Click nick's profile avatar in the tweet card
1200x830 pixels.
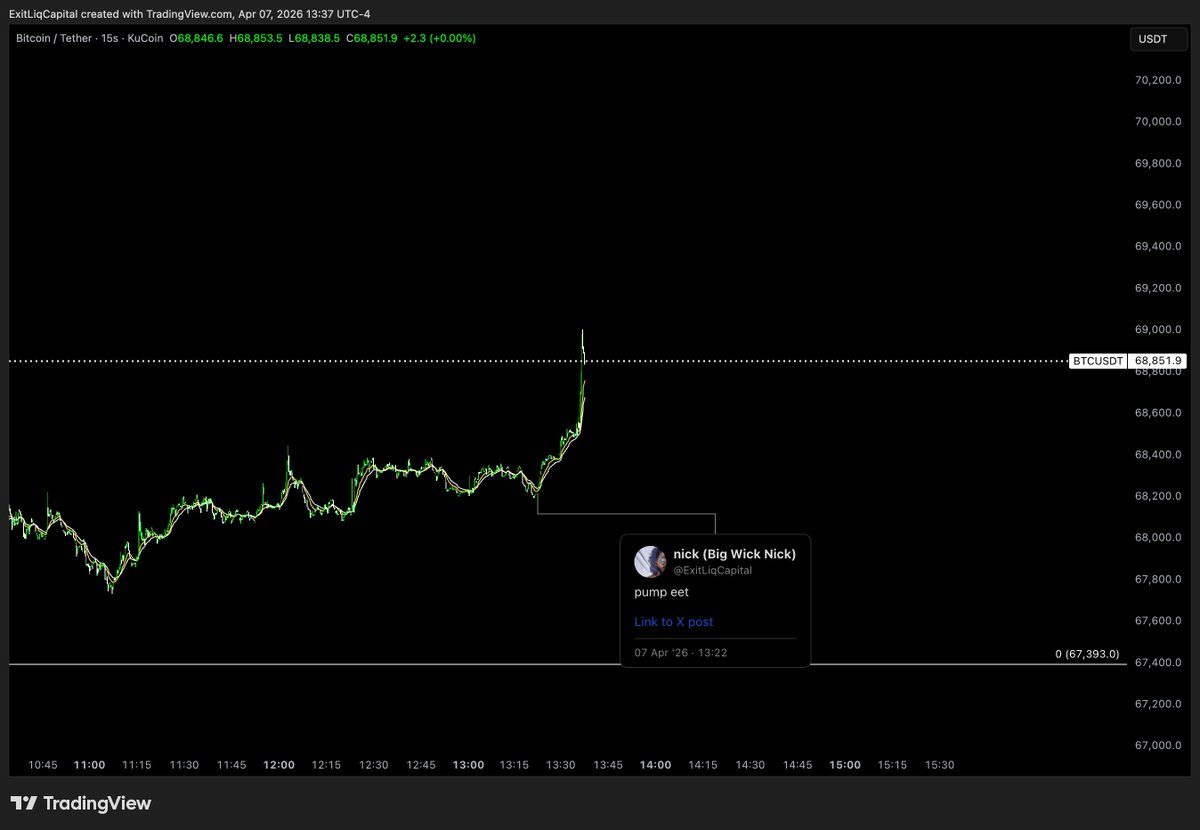click(650, 562)
